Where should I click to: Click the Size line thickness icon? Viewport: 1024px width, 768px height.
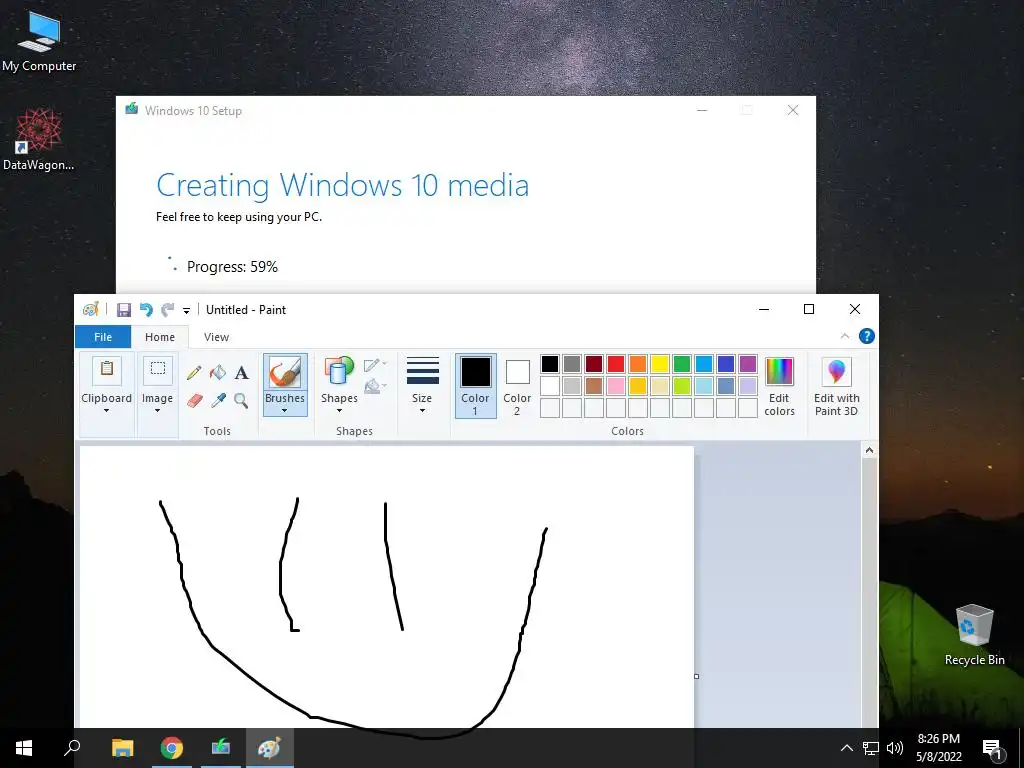(x=423, y=371)
